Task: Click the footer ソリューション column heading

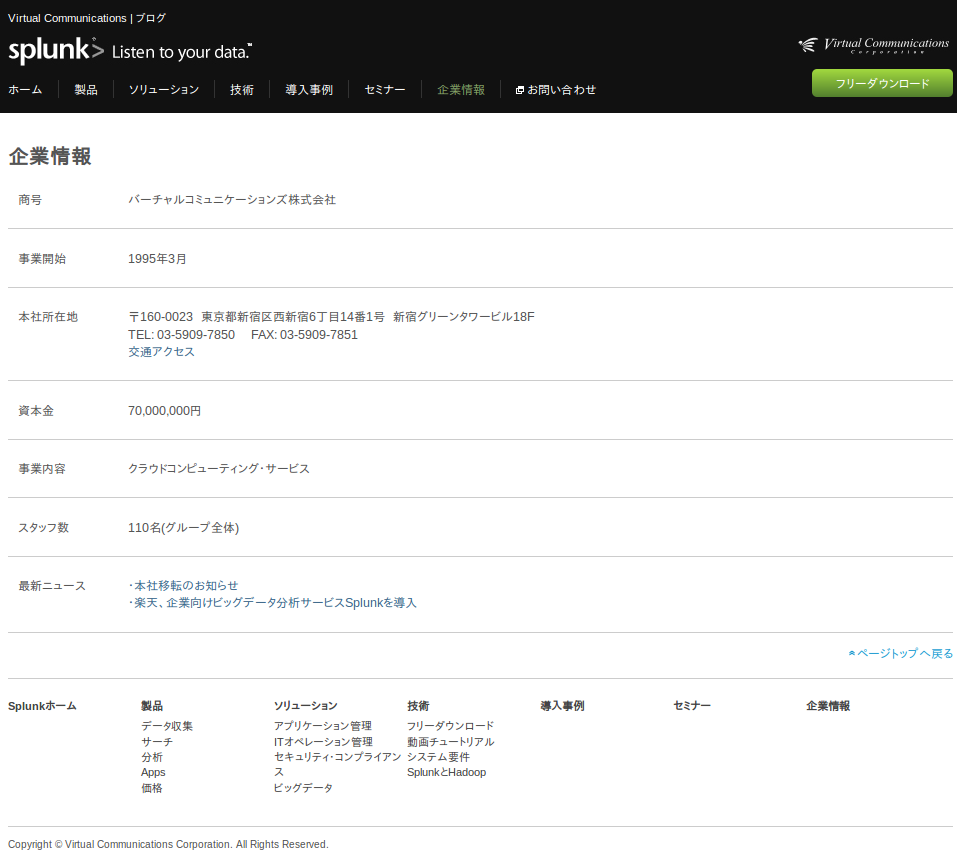Action: click(x=306, y=706)
